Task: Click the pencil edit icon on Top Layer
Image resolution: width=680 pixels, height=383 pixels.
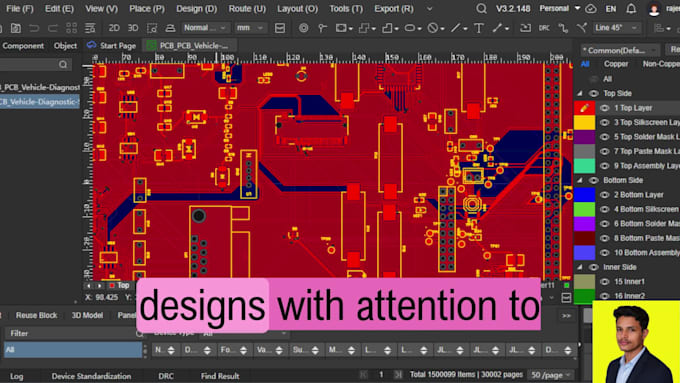Action: click(x=584, y=108)
